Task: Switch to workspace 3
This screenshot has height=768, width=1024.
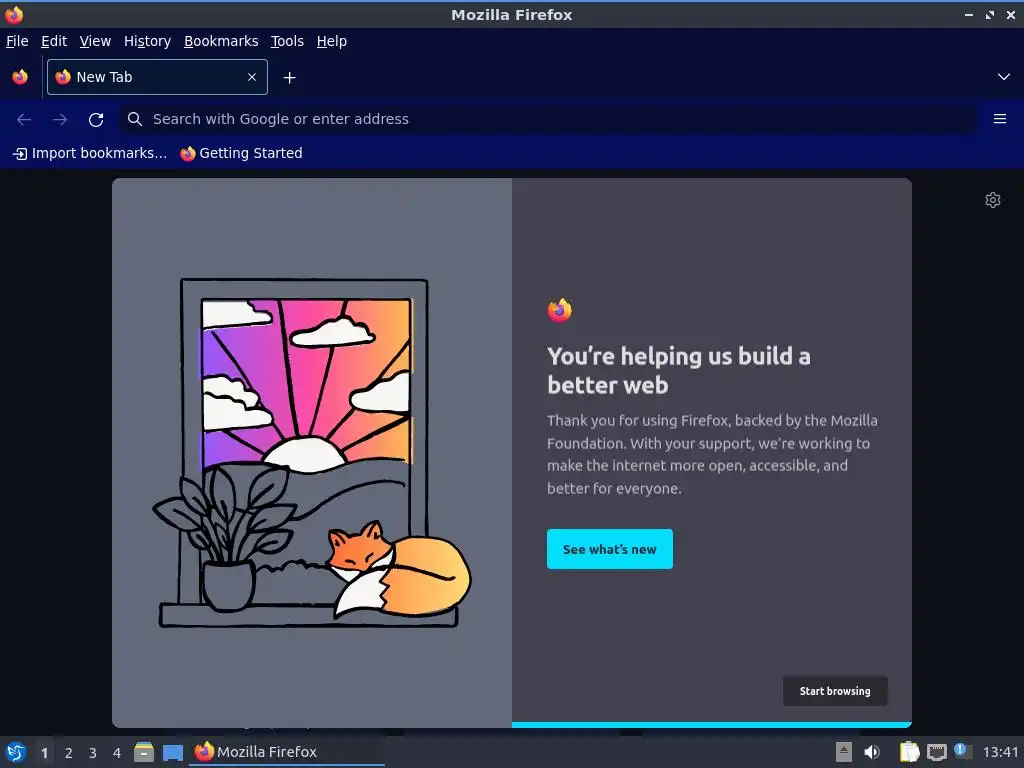Action: coord(93,753)
